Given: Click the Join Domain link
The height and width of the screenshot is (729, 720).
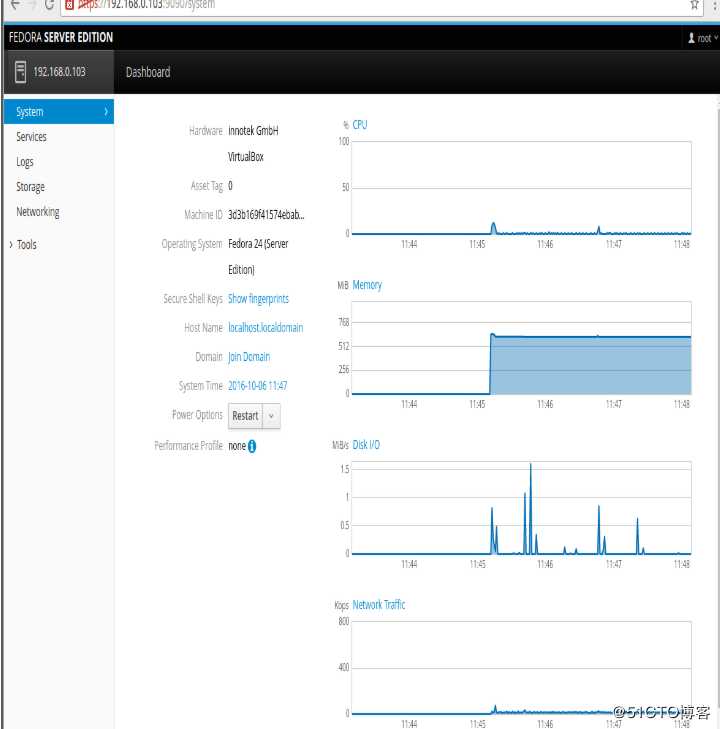Looking at the screenshot, I should (249, 357).
